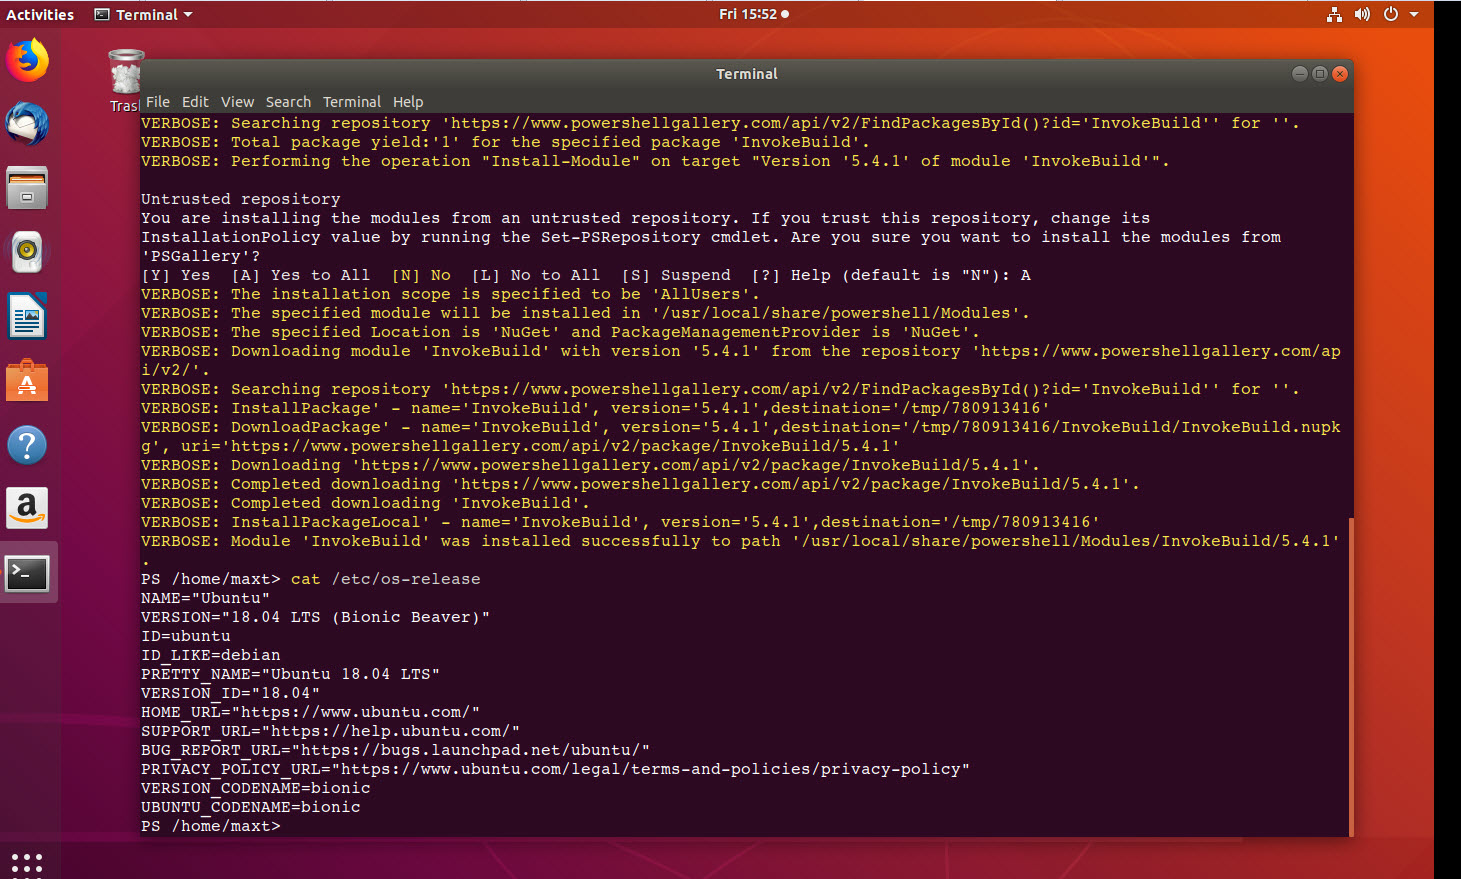This screenshot has height=879, width=1461.
Task: Open the Search menu in Terminal
Action: point(288,101)
